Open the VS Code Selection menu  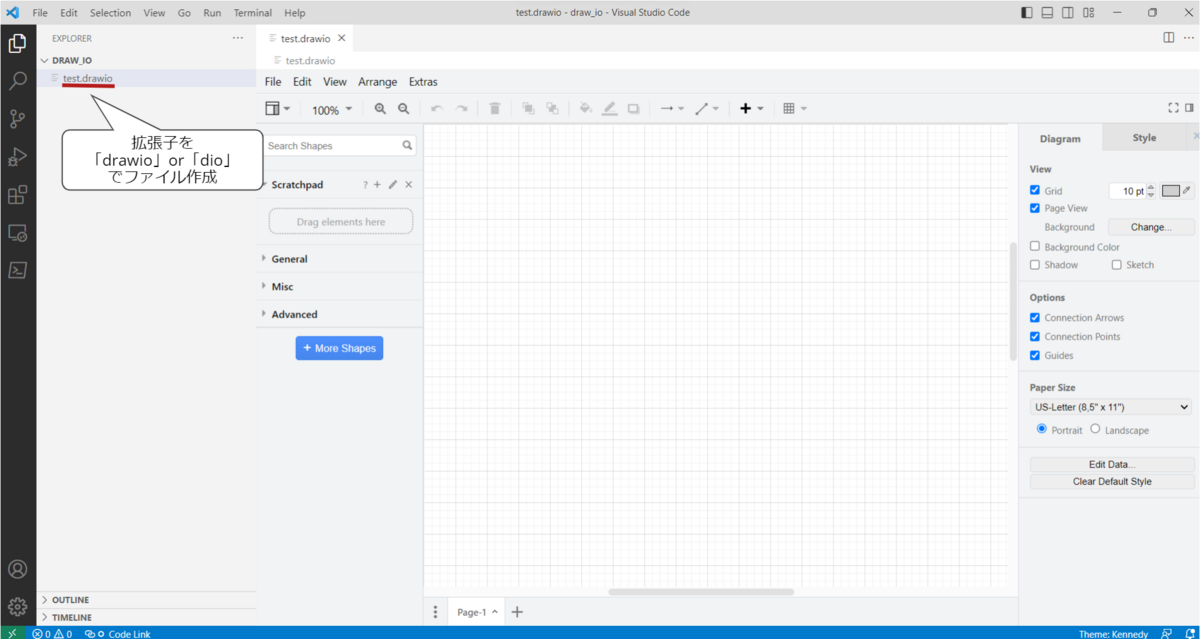110,13
